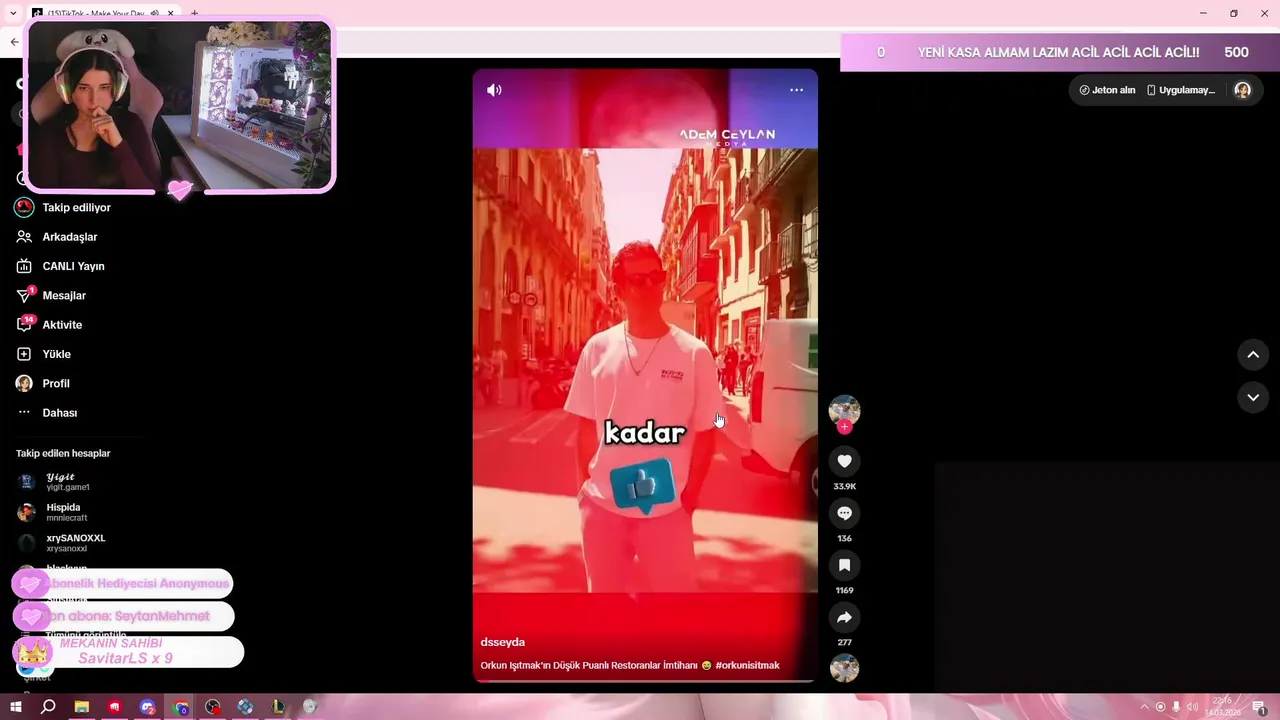
Task: Close the TikTok browser tab
Action: 171,13
